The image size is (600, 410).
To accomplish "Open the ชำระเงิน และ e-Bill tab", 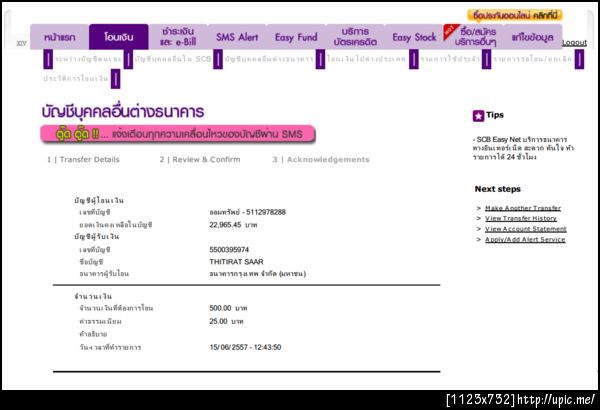I will point(178,37).
